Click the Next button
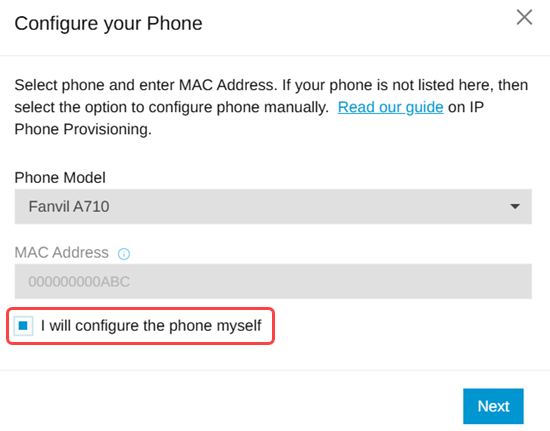Image resolution: width=550 pixels, height=431 pixels. point(493,406)
